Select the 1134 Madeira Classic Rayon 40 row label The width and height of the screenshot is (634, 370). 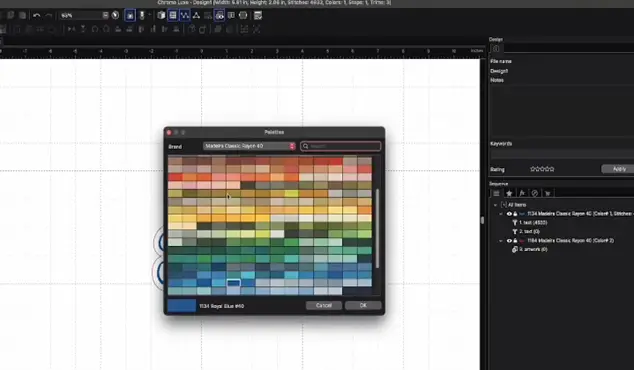[580, 214]
